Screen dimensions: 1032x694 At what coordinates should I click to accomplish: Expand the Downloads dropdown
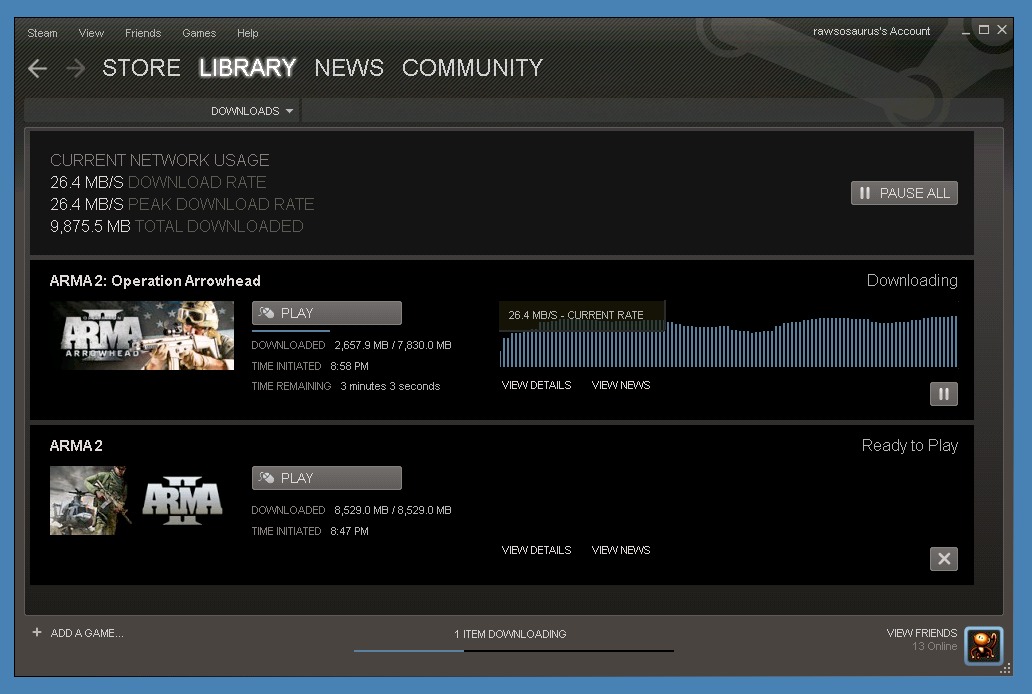click(251, 111)
